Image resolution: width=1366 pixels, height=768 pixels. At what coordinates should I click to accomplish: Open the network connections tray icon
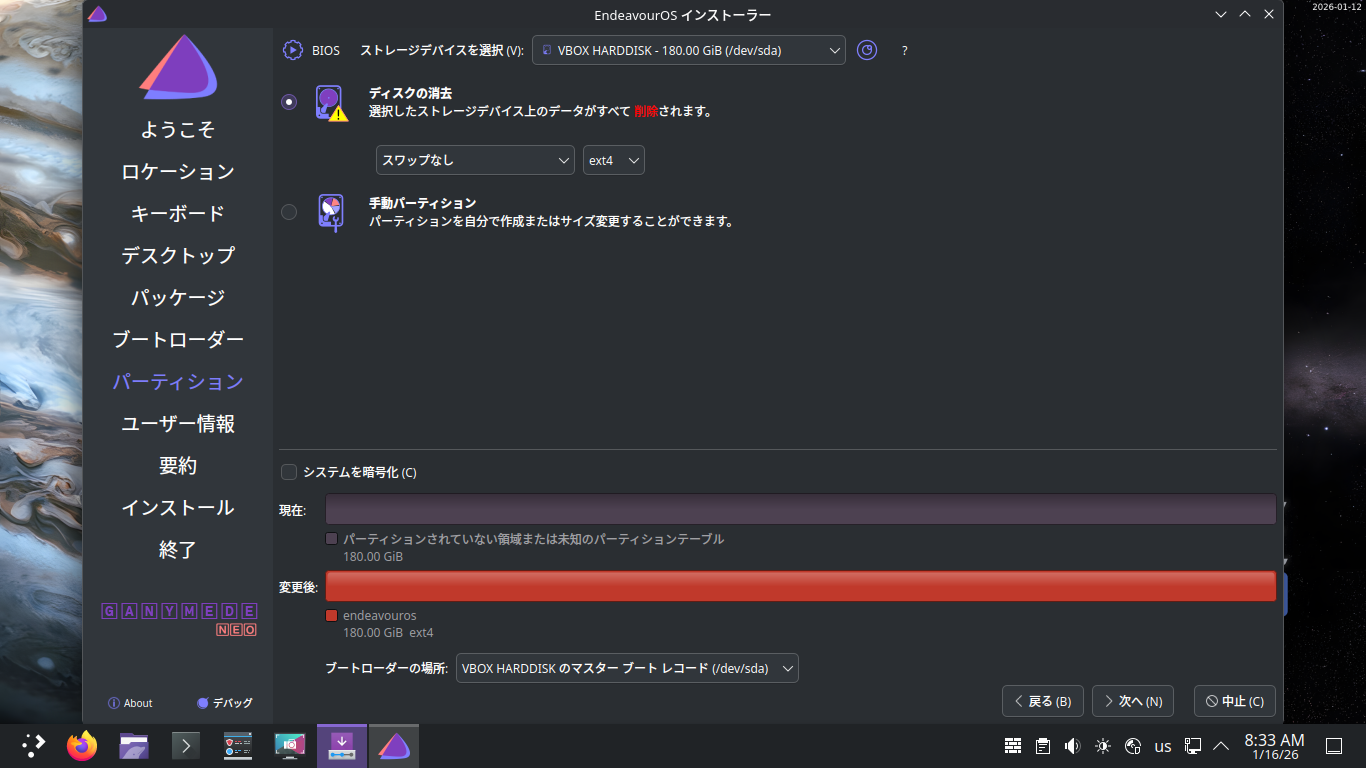1193,745
